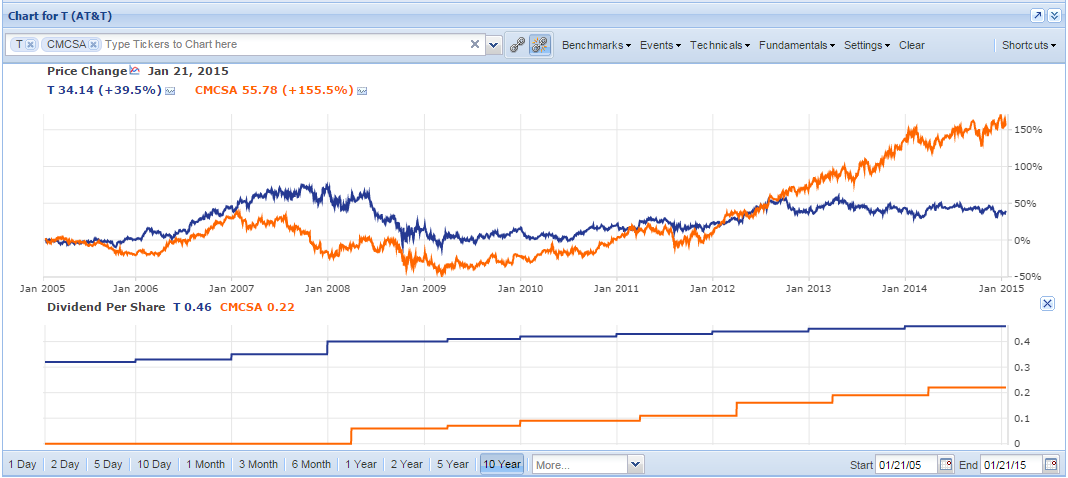Select the 10 Day range
The width and height of the screenshot is (1068, 478).
point(154,464)
